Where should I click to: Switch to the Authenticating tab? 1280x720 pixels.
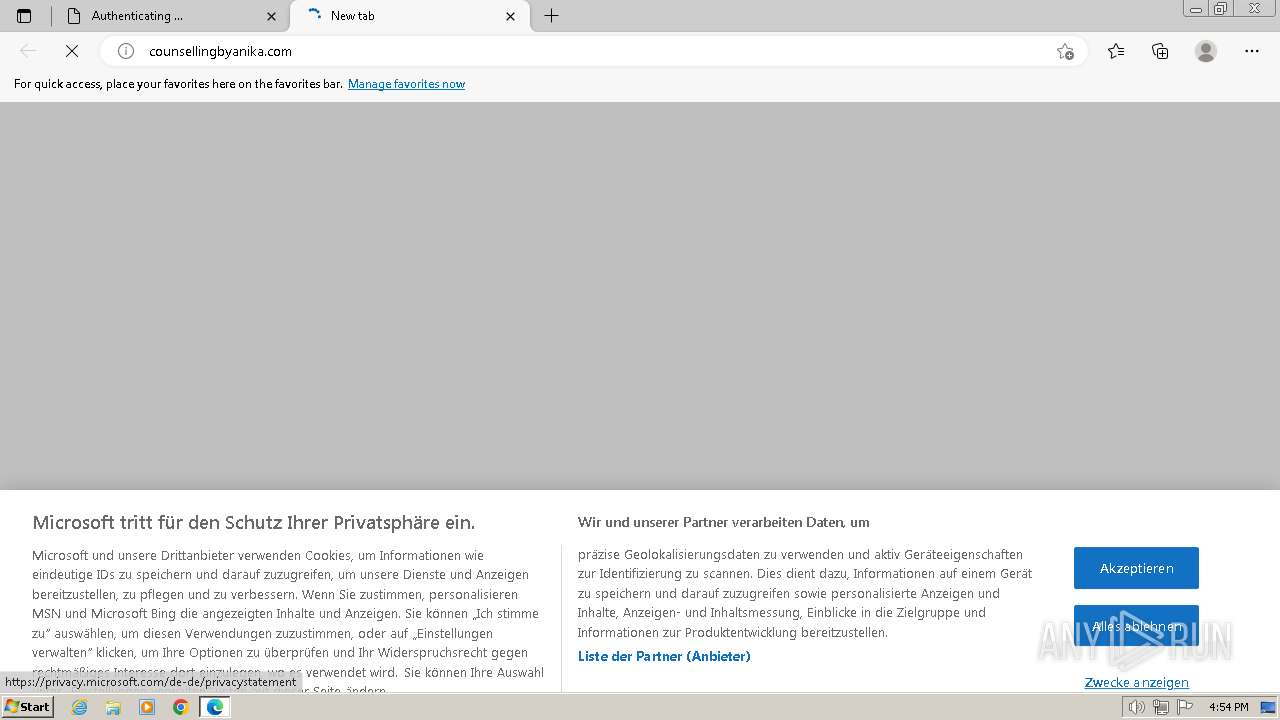[x=172, y=16]
